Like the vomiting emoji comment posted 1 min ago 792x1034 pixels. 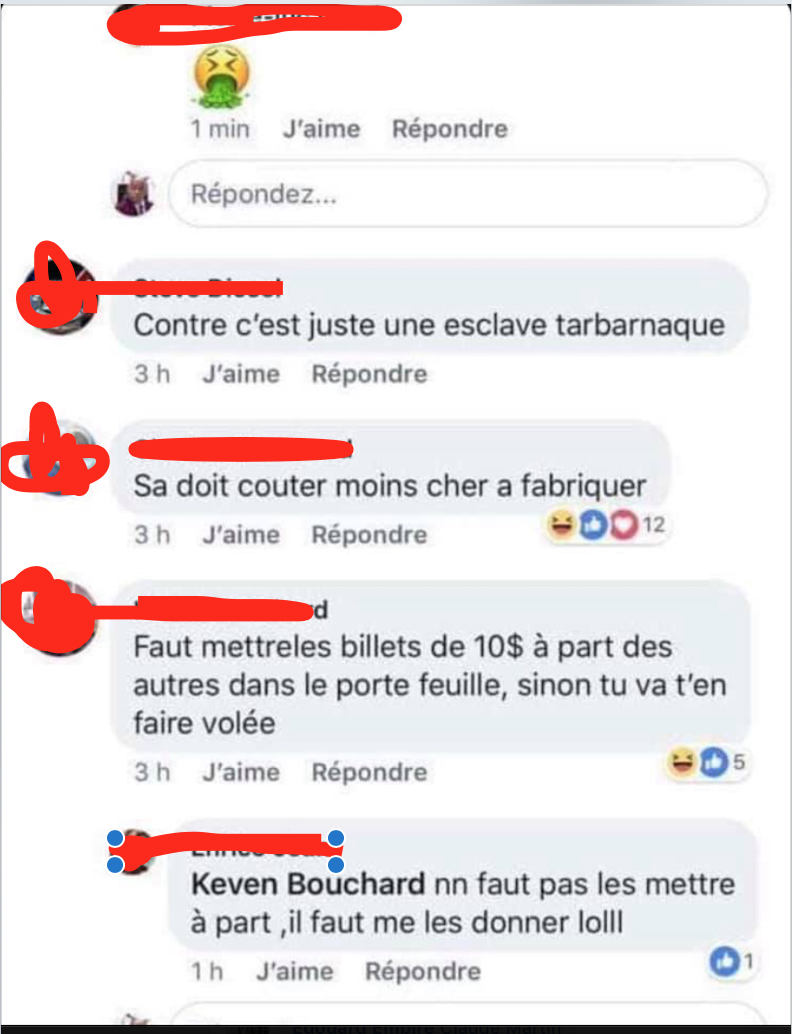322,129
